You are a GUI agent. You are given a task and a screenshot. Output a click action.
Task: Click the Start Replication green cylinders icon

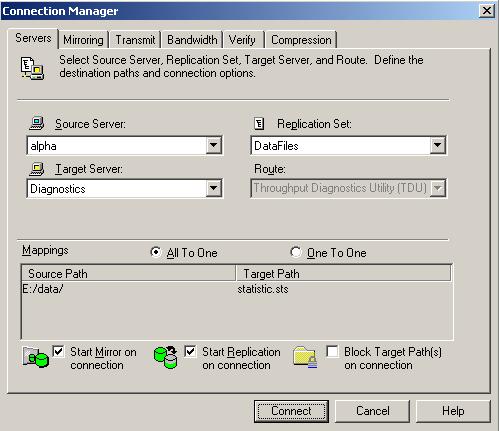pos(166,357)
